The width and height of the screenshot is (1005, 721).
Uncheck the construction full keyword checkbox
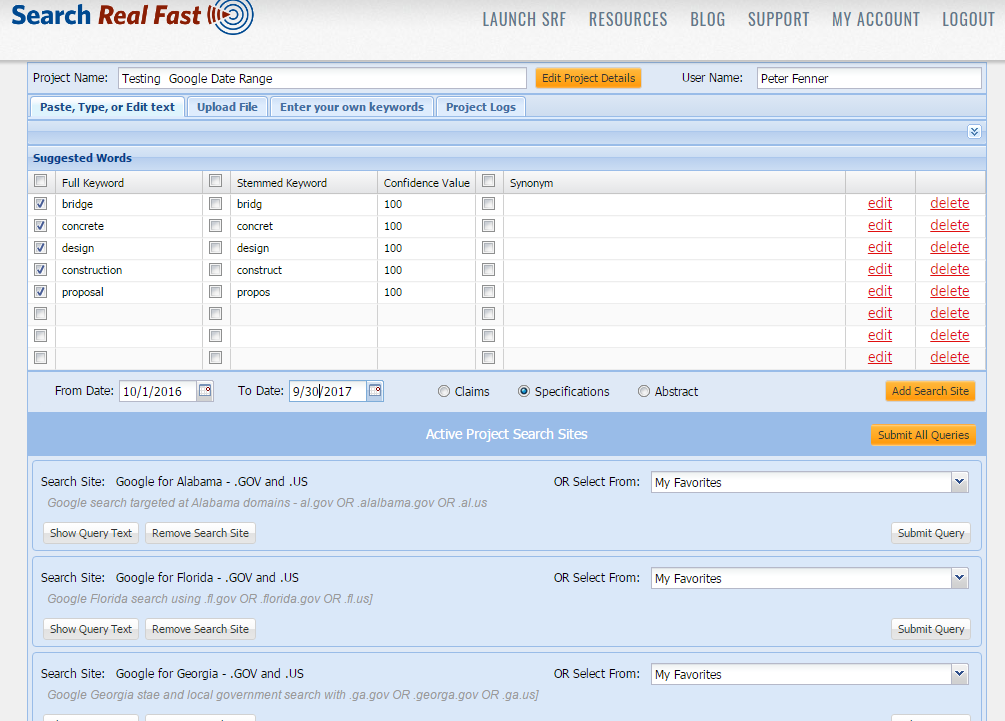pos(40,270)
